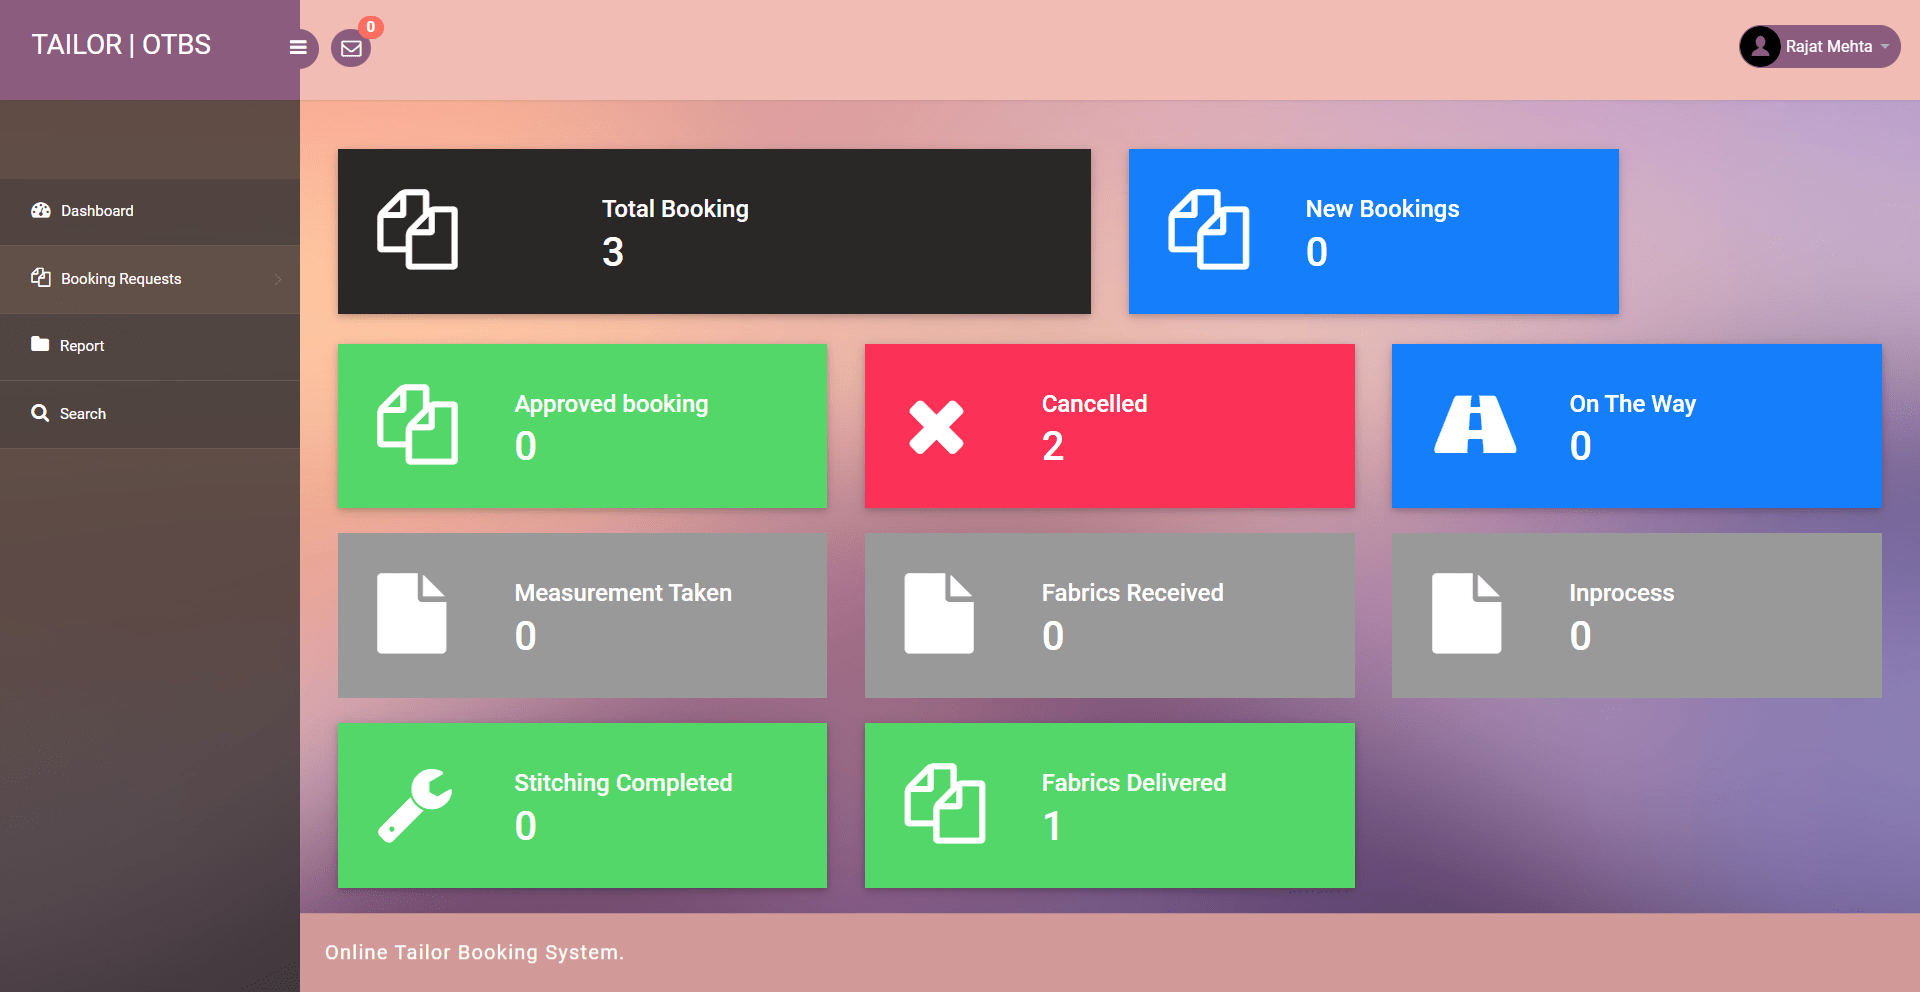Open the Dashboard menu item
The height and width of the screenshot is (993, 1920).
[x=97, y=210]
